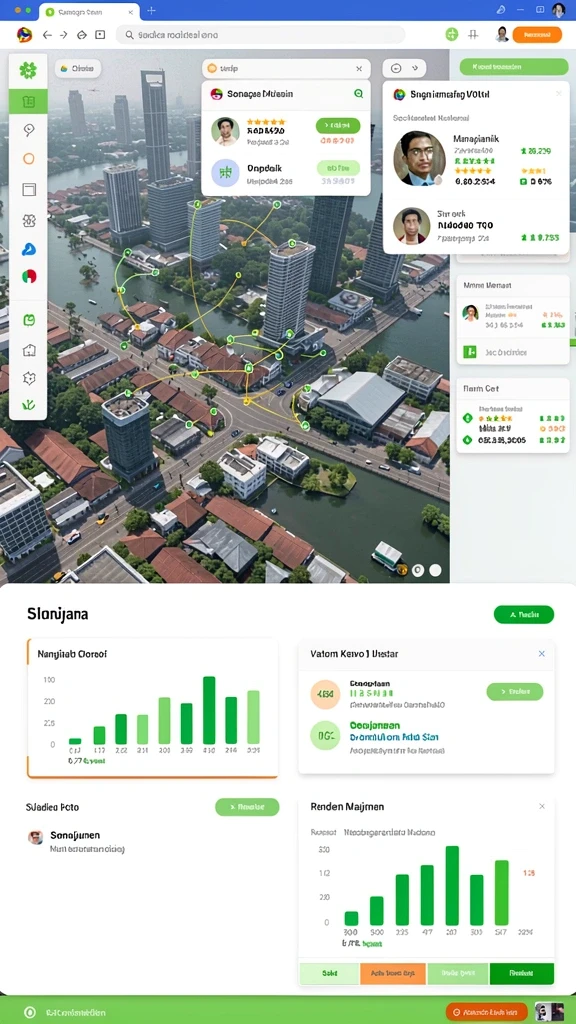Click the map chip with colorful logo top-left
This screenshot has width=576, height=1024.
pos(77,68)
